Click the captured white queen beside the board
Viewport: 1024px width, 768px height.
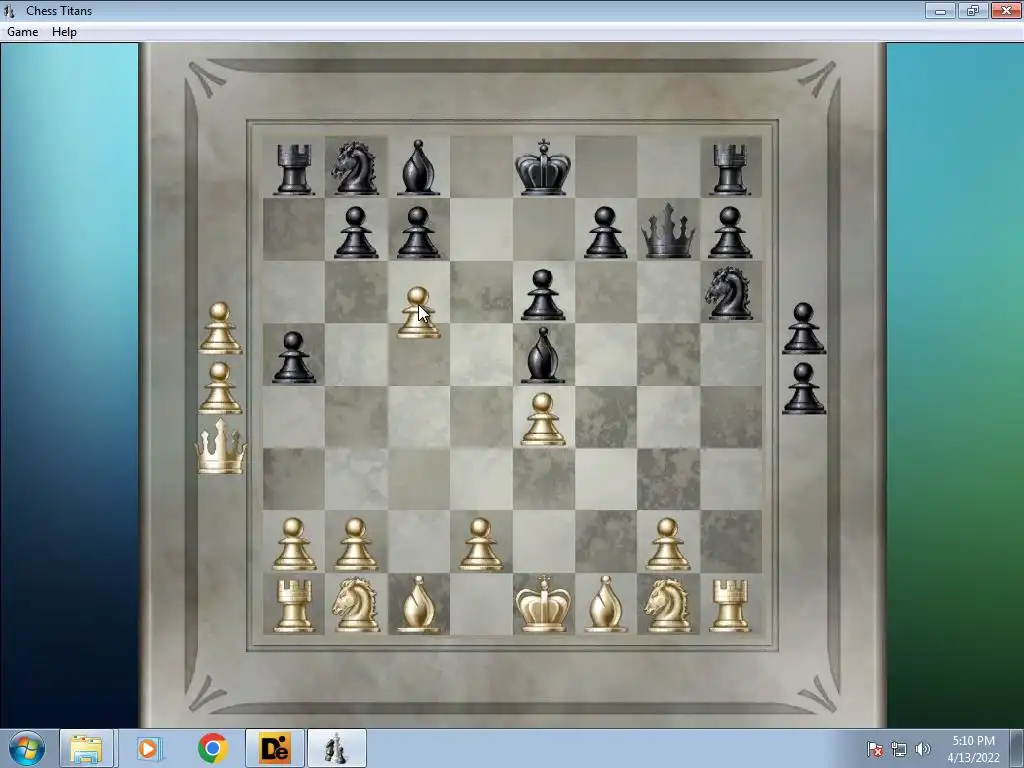(221, 447)
